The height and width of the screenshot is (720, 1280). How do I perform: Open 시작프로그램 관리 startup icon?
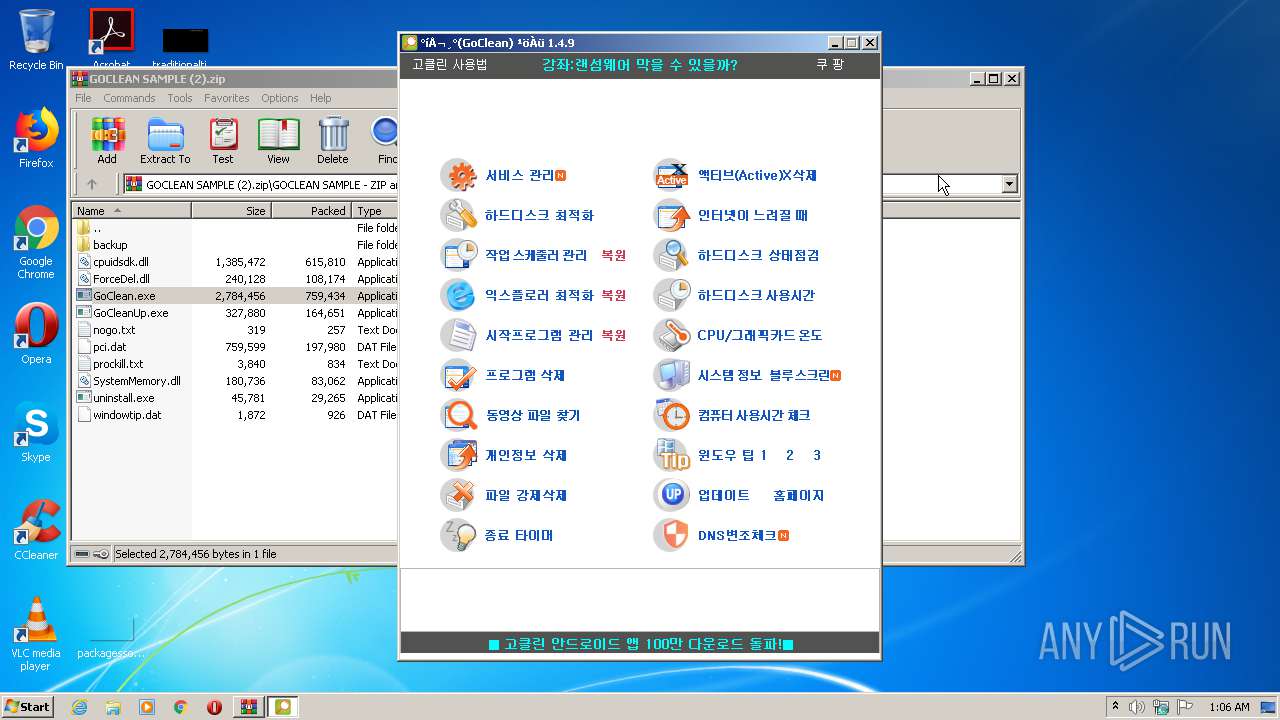[x=460, y=335]
